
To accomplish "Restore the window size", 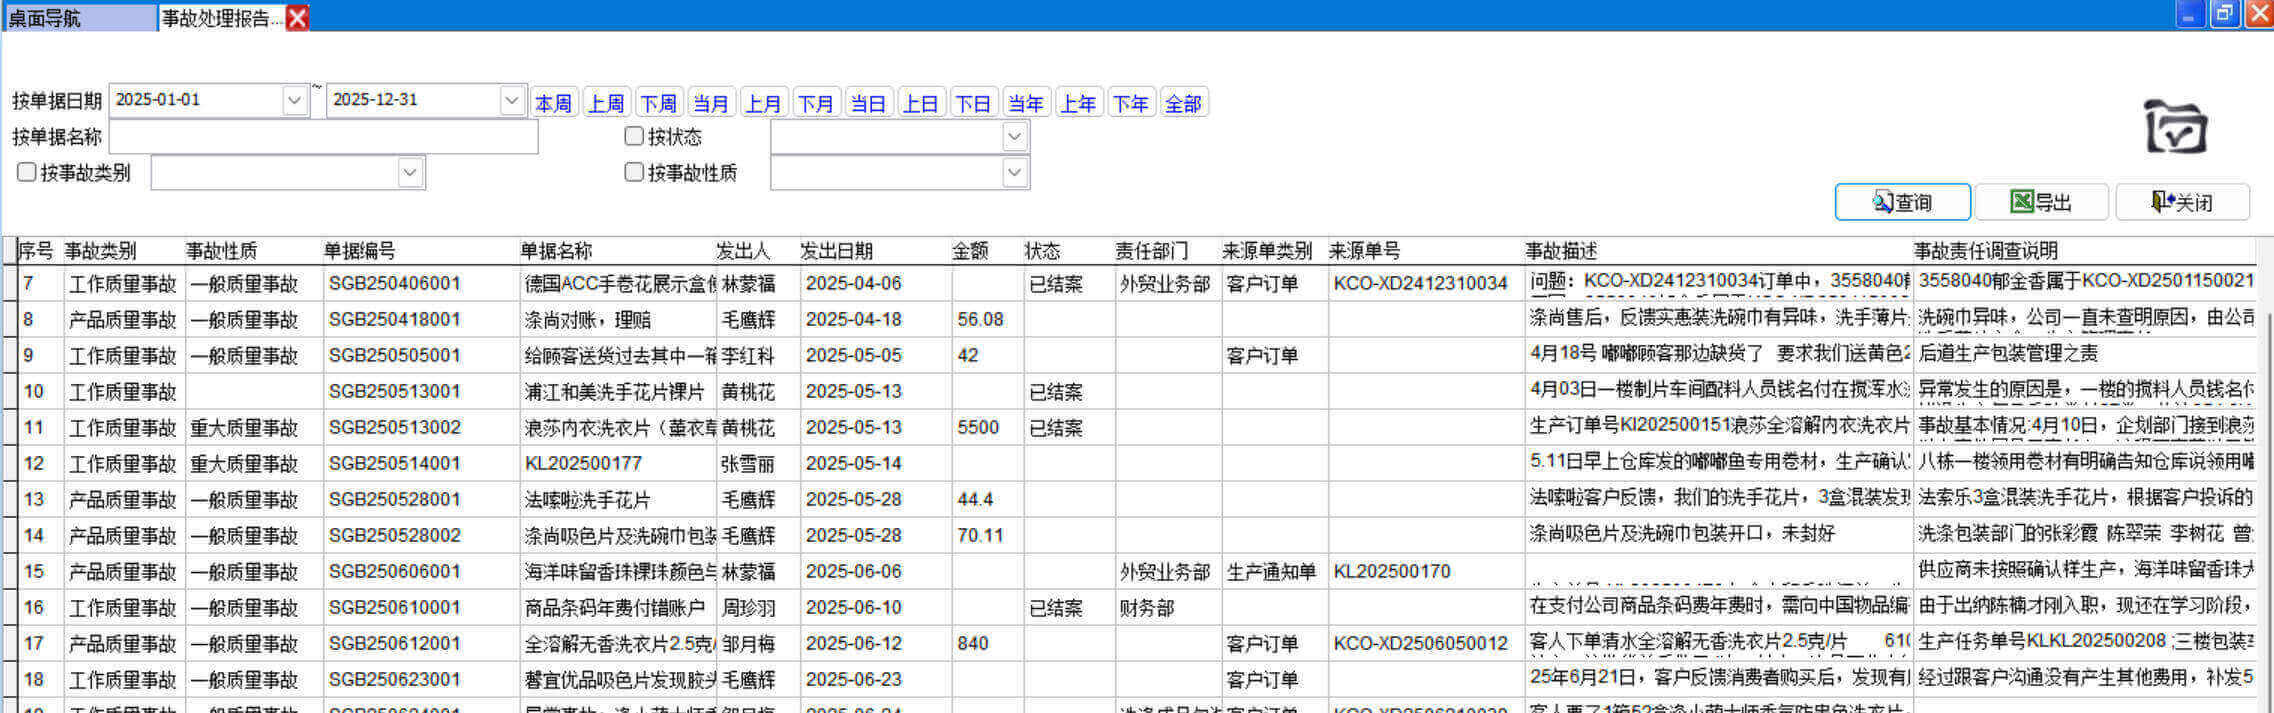I will [2224, 14].
